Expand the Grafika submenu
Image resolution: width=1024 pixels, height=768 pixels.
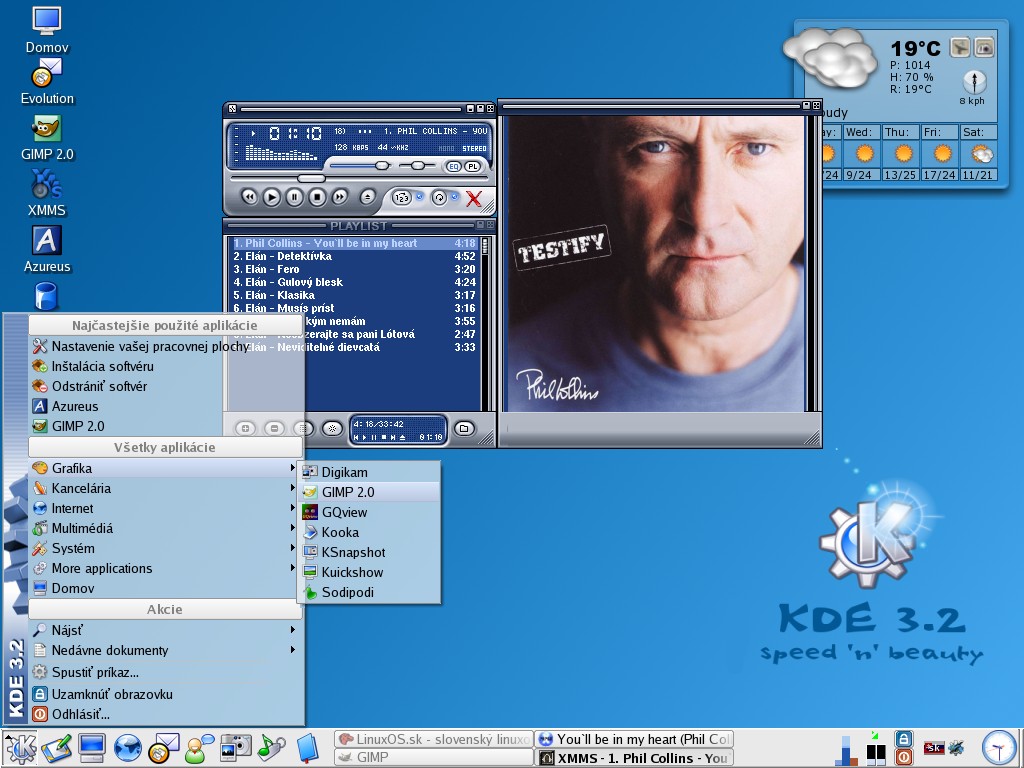(165, 468)
